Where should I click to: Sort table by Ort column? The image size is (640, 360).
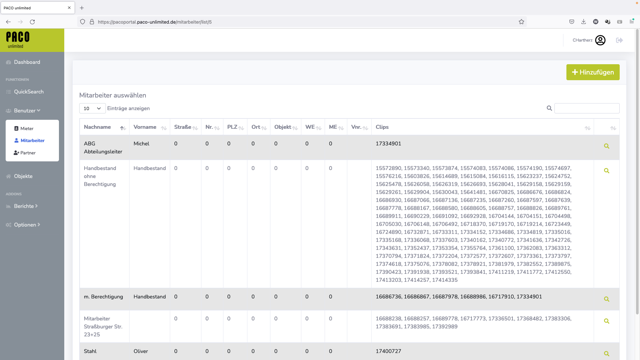pyautogui.click(x=258, y=127)
